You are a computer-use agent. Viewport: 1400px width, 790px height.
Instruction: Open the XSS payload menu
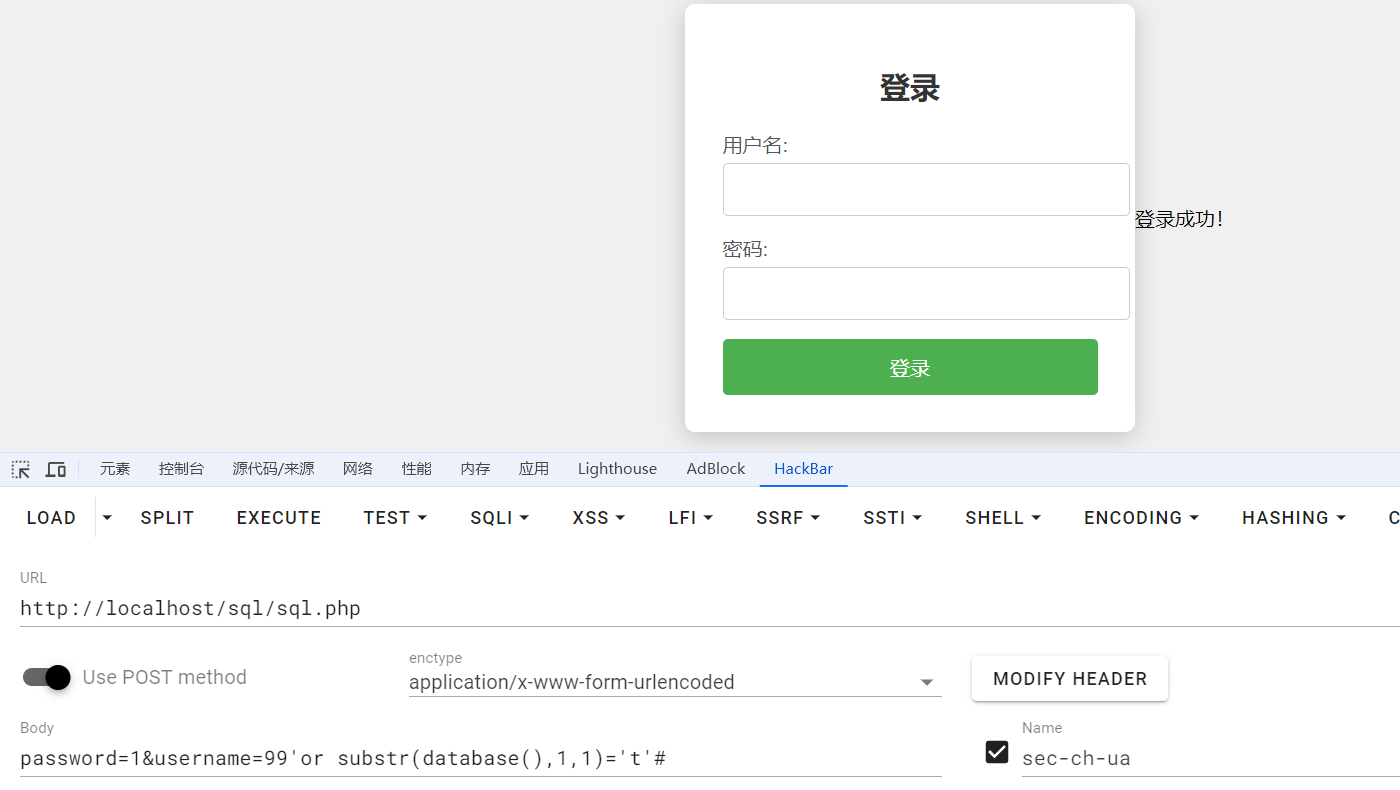coord(598,517)
